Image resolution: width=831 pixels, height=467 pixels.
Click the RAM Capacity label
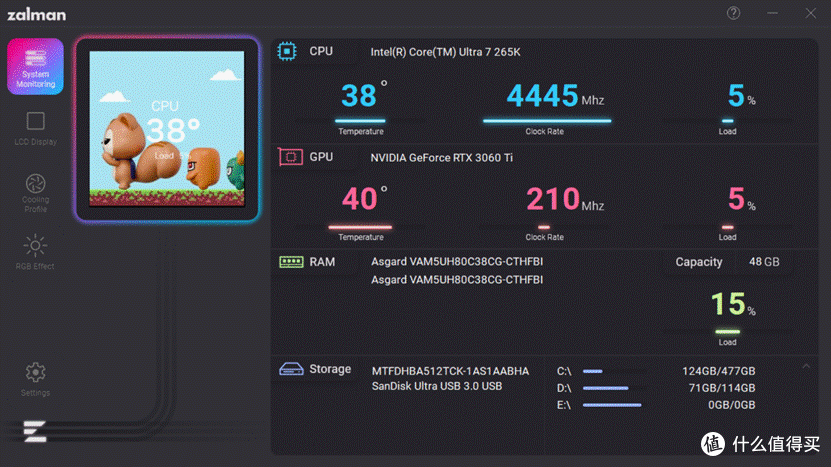699,262
